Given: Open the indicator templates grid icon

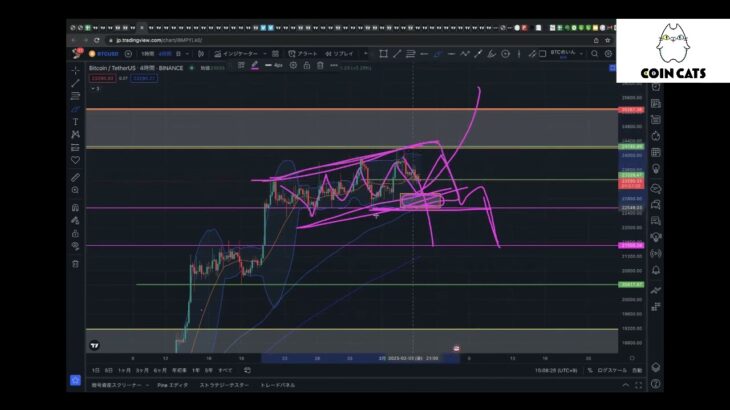Looking at the screenshot, I should point(276,54).
